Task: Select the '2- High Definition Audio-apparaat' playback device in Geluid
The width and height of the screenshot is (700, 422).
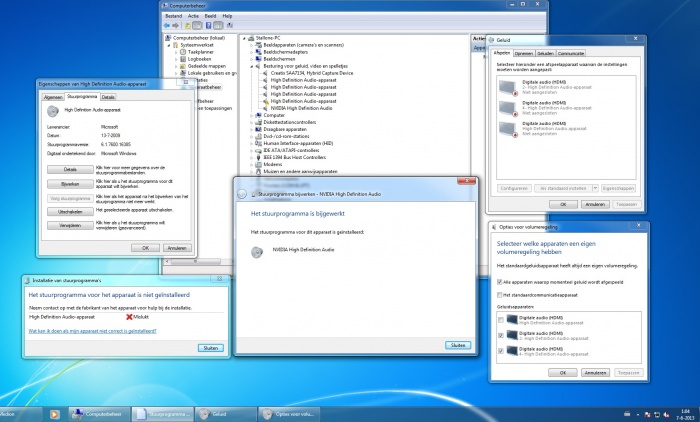Action: (x=566, y=87)
